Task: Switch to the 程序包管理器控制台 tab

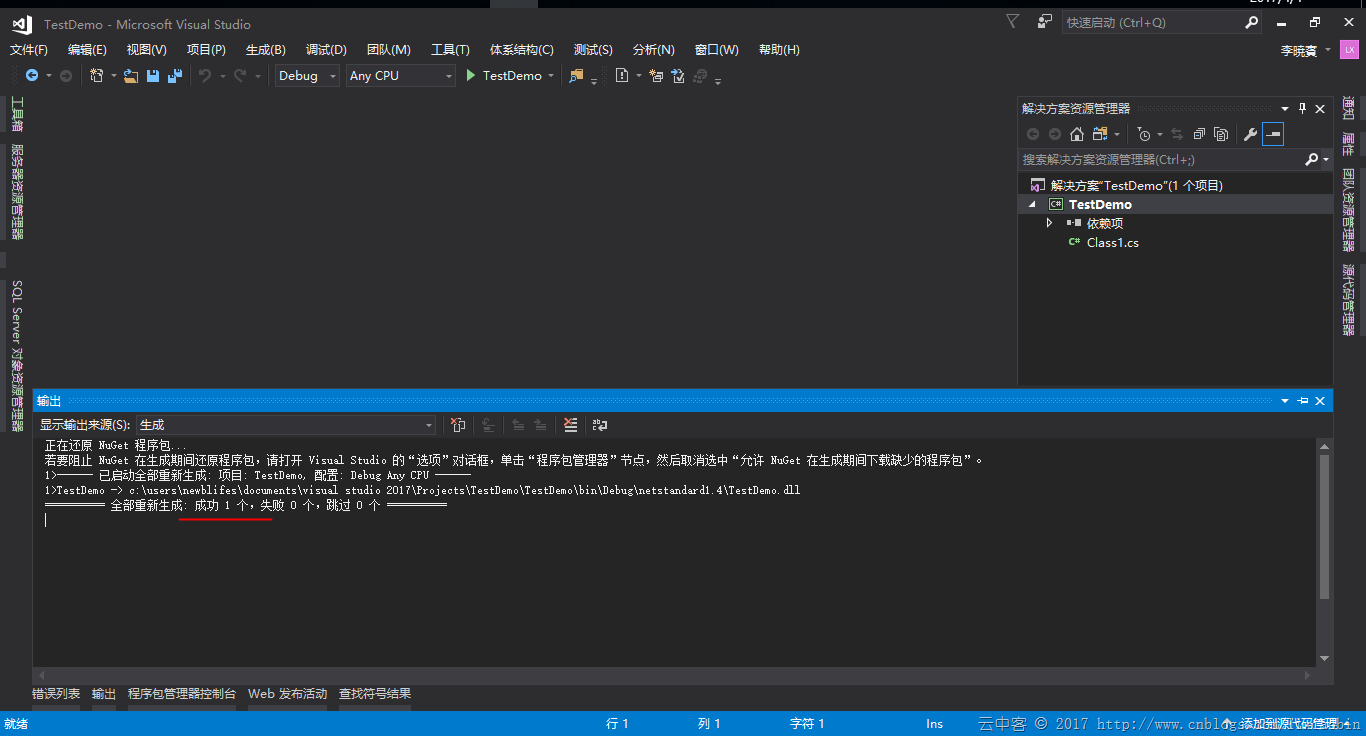Action: click(182, 694)
